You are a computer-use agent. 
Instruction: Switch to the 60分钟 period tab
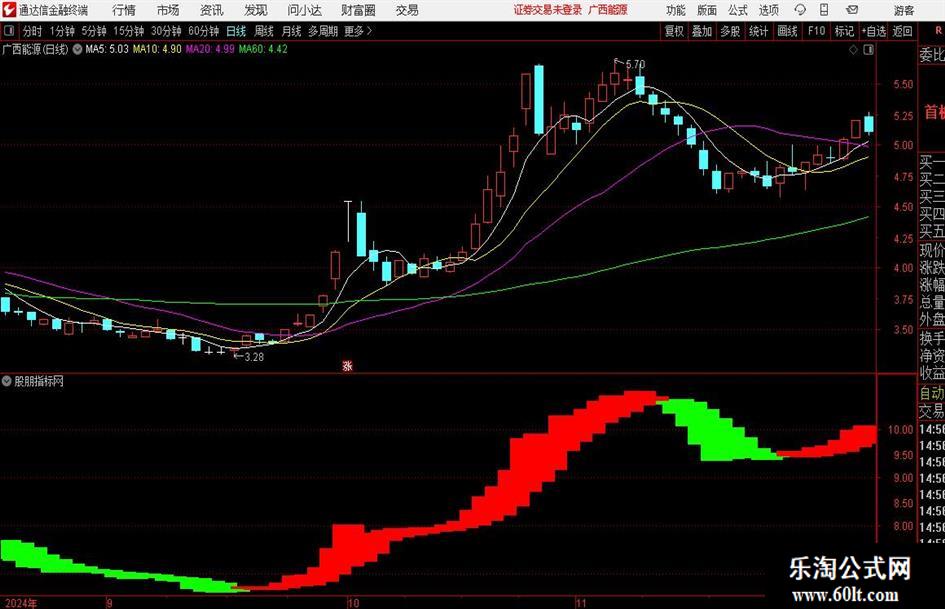(x=203, y=31)
